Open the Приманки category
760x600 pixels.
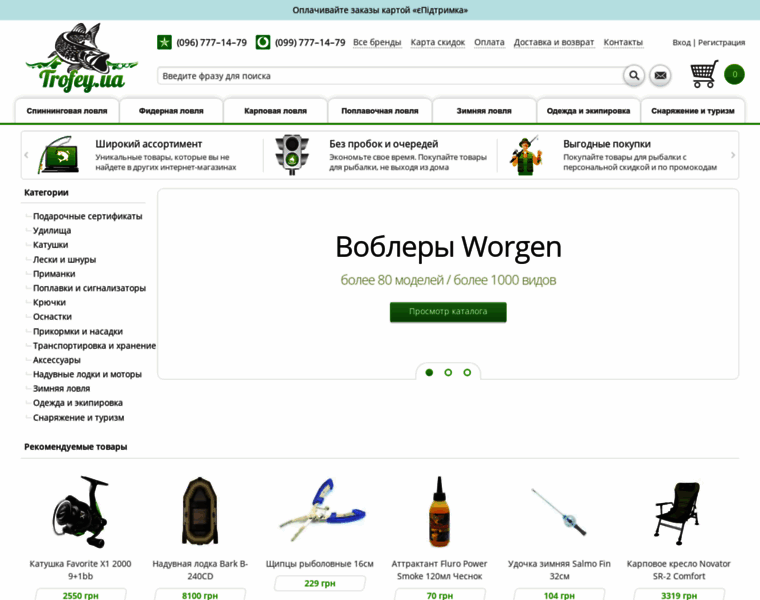[54, 274]
